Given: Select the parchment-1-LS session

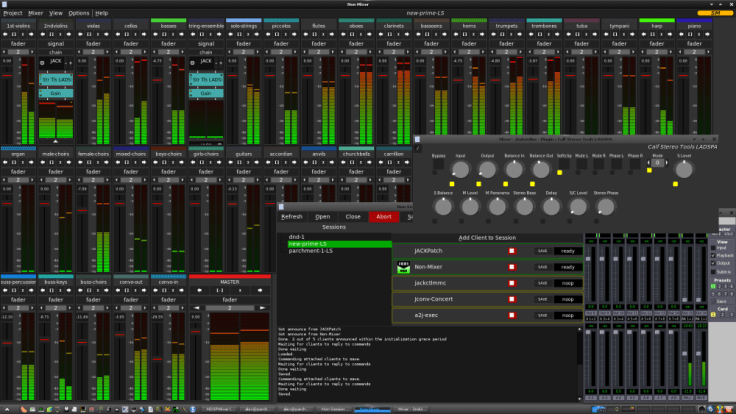Looking at the screenshot, I should coord(309,250).
